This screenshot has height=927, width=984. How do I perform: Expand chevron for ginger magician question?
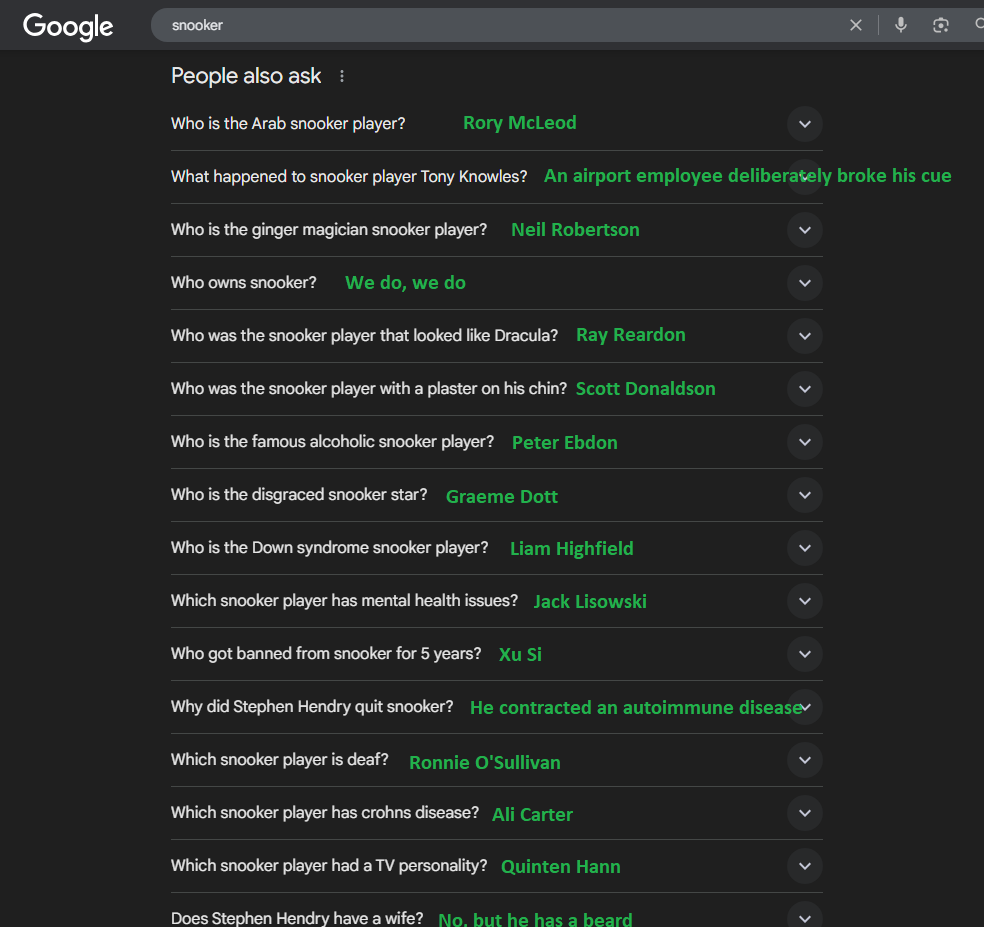pos(805,230)
